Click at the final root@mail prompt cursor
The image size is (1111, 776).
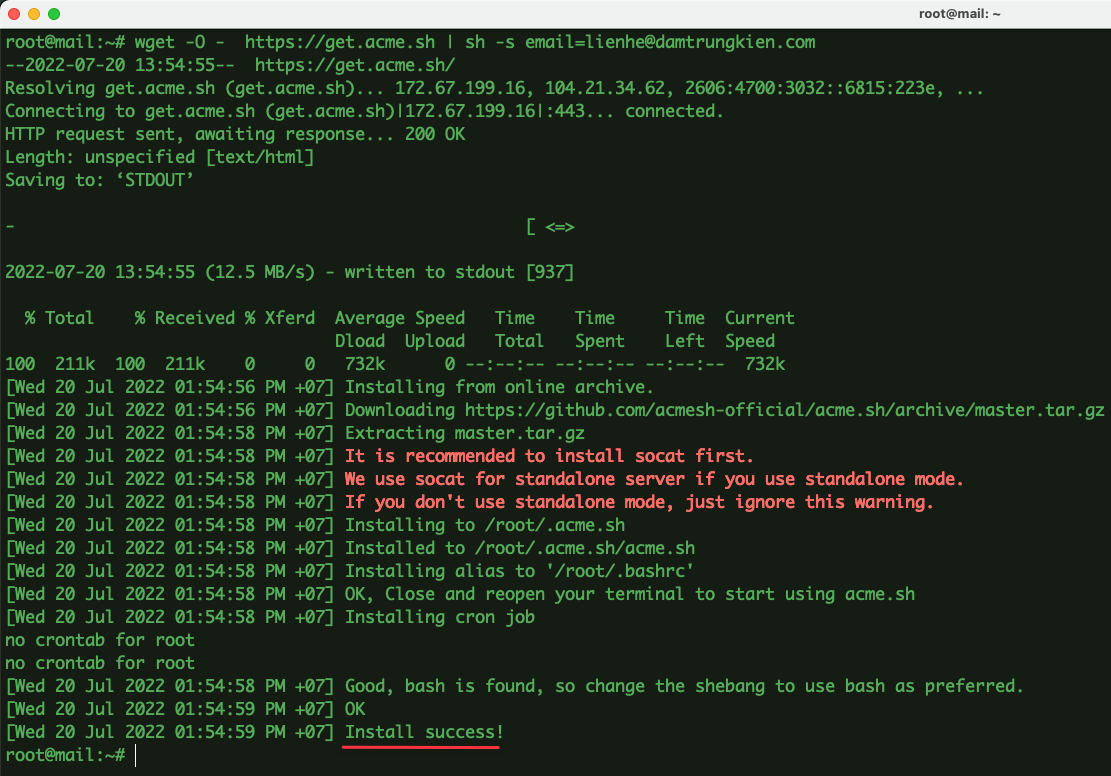[135, 755]
